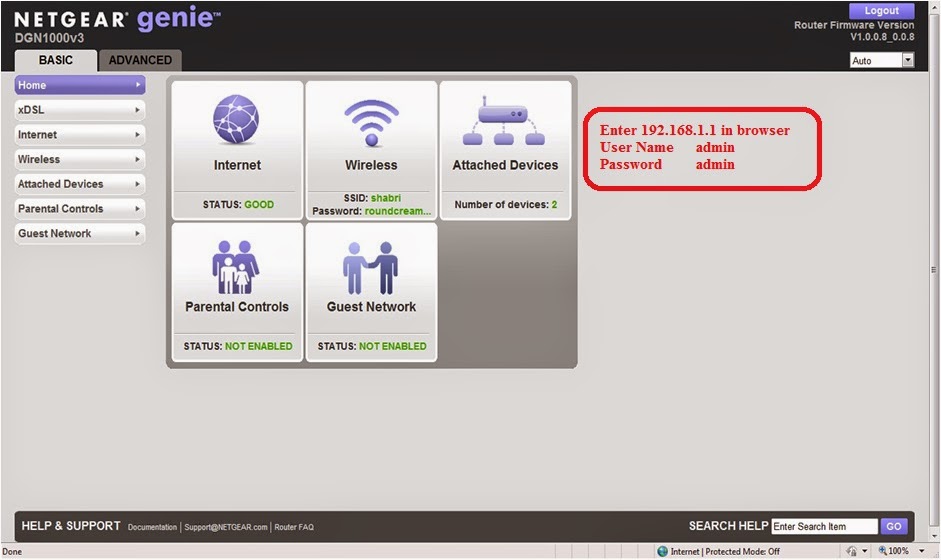The width and height of the screenshot is (941, 560).
Task: Click the SSID shabri text
Action: 372,198
